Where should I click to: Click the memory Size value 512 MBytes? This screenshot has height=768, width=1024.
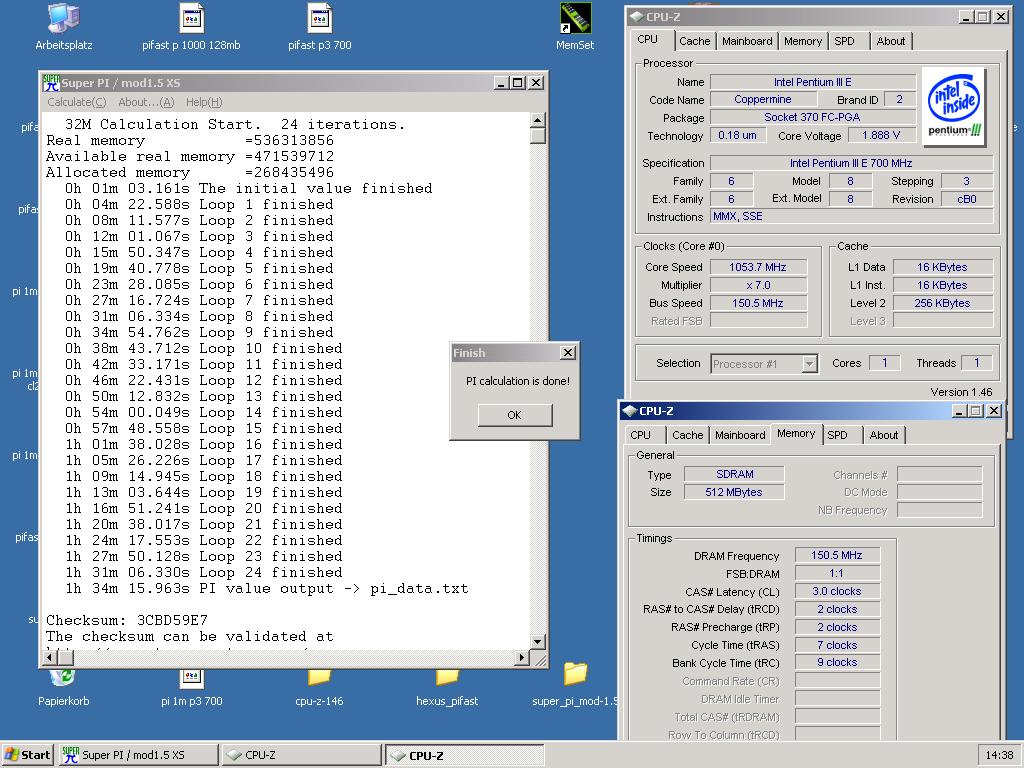[734, 492]
